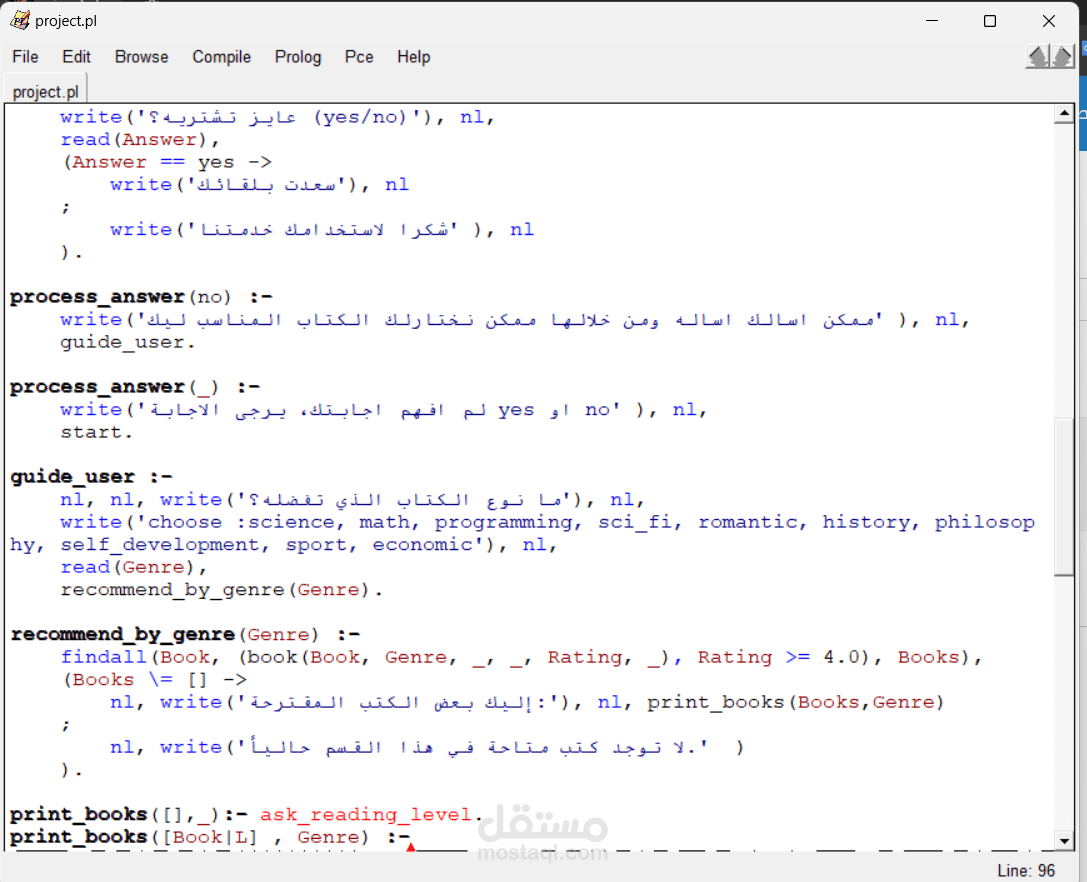1087x882 pixels.
Task: Click the red 'ask_reading_level' text
Action: (365, 815)
